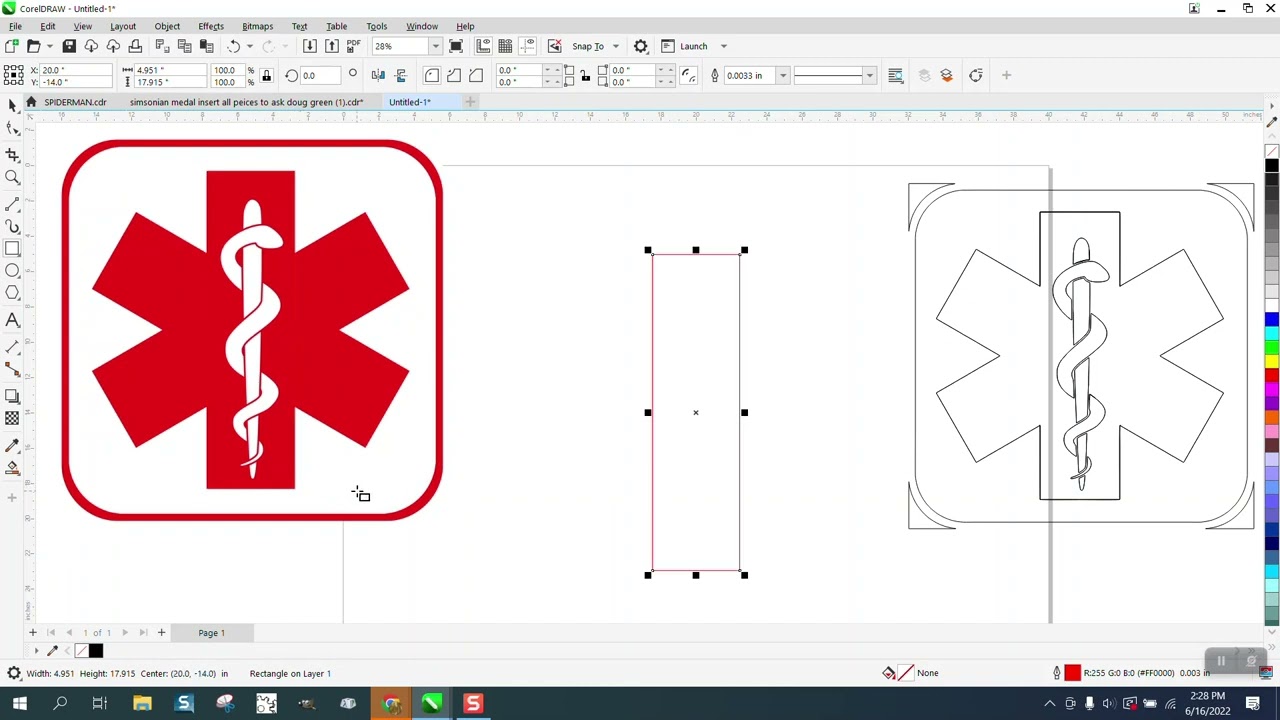Expand the Snap To dropdown
The image size is (1280, 720).
click(x=615, y=46)
